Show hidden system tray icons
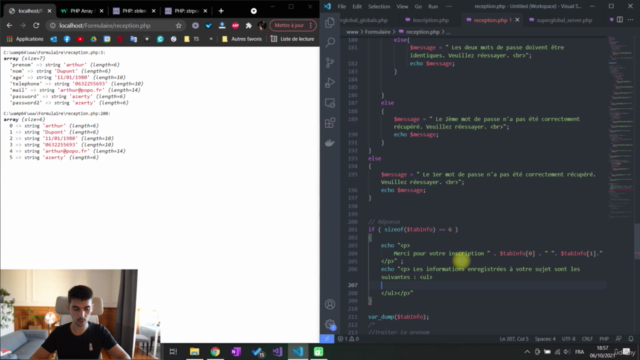This screenshot has height=360, width=640. pos(527,351)
